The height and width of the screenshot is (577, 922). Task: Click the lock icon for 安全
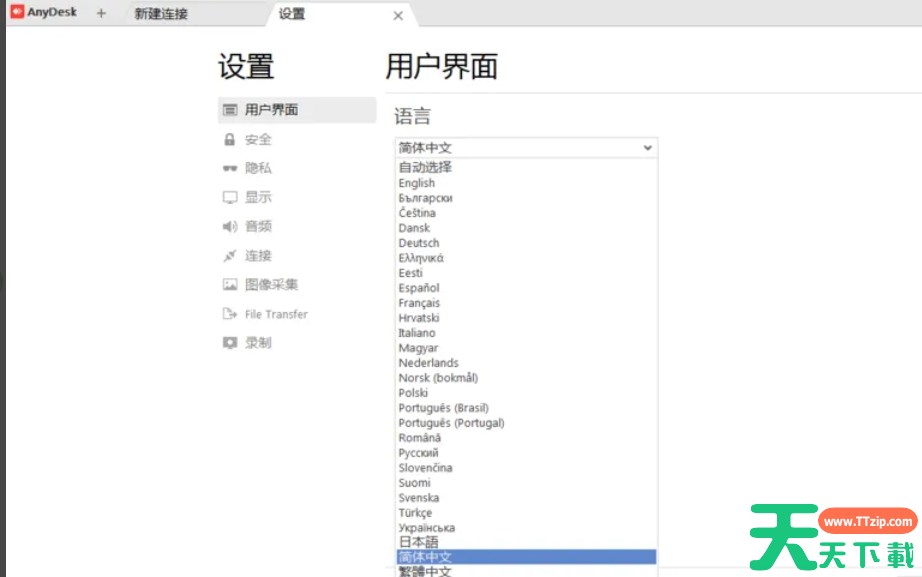click(230, 139)
